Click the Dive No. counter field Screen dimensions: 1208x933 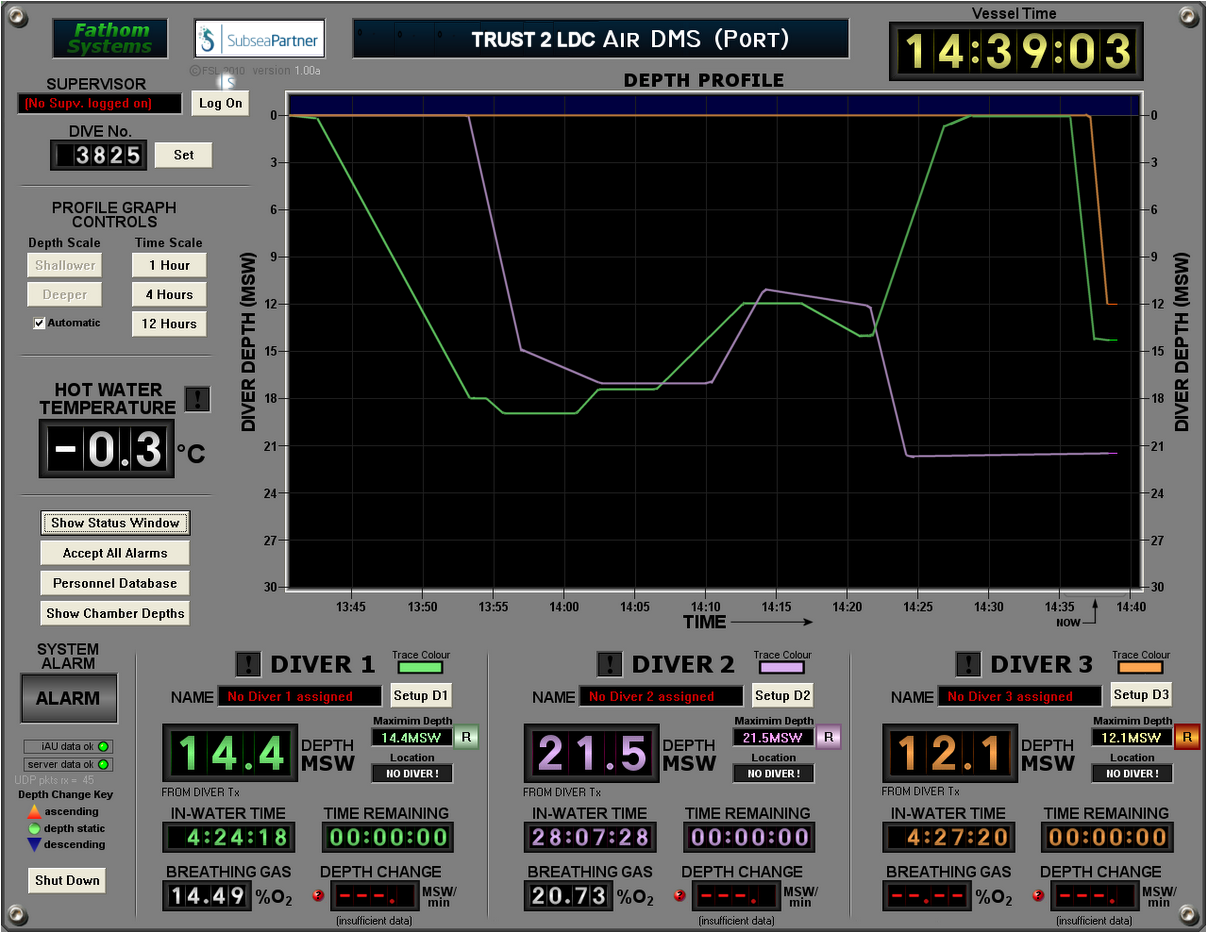(x=98, y=155)
